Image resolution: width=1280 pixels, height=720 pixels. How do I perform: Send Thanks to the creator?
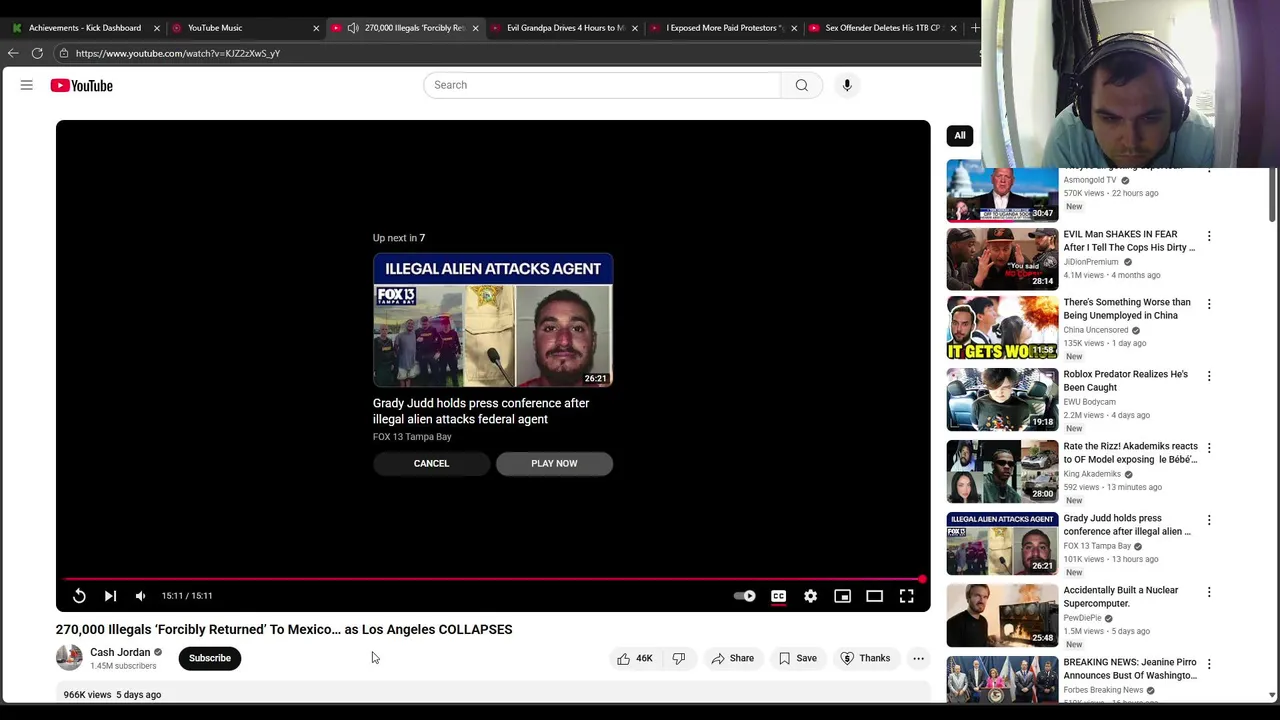pos(865,658)
